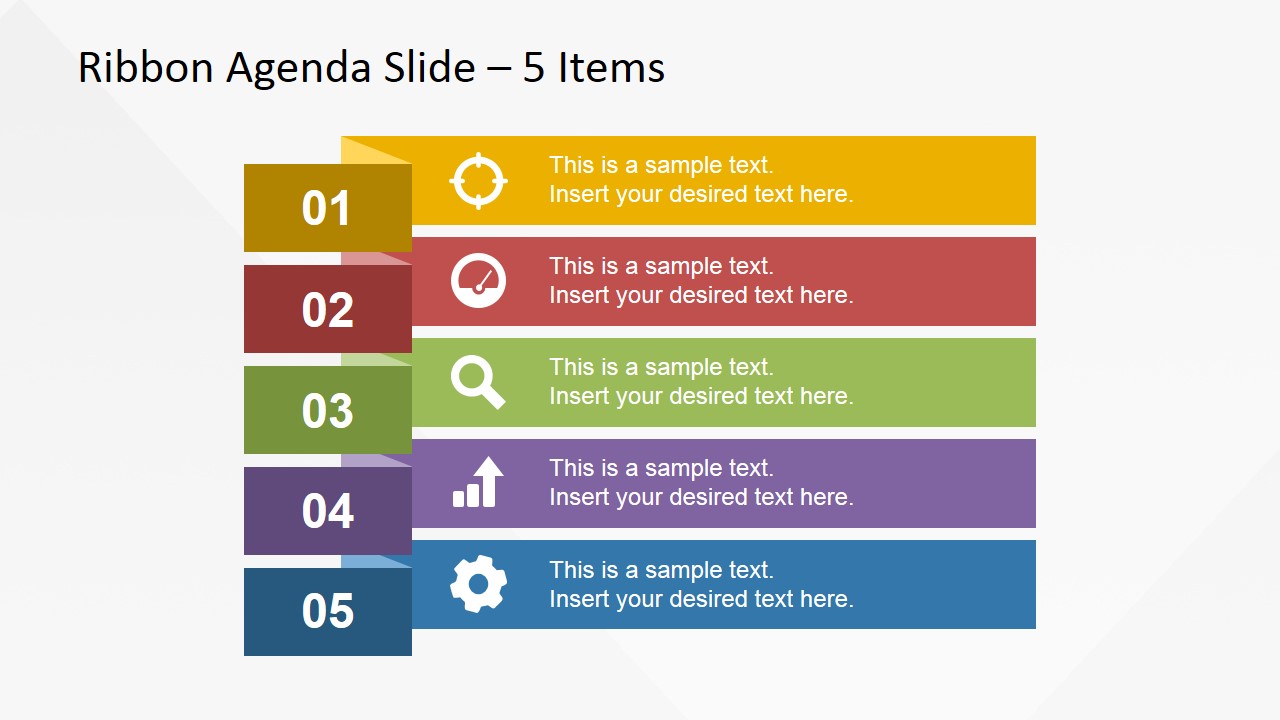Image resolution: width=1280 pixels, height=720 pixels.
Task: Select the speedometer gauge icon
Action: (478, 280)
